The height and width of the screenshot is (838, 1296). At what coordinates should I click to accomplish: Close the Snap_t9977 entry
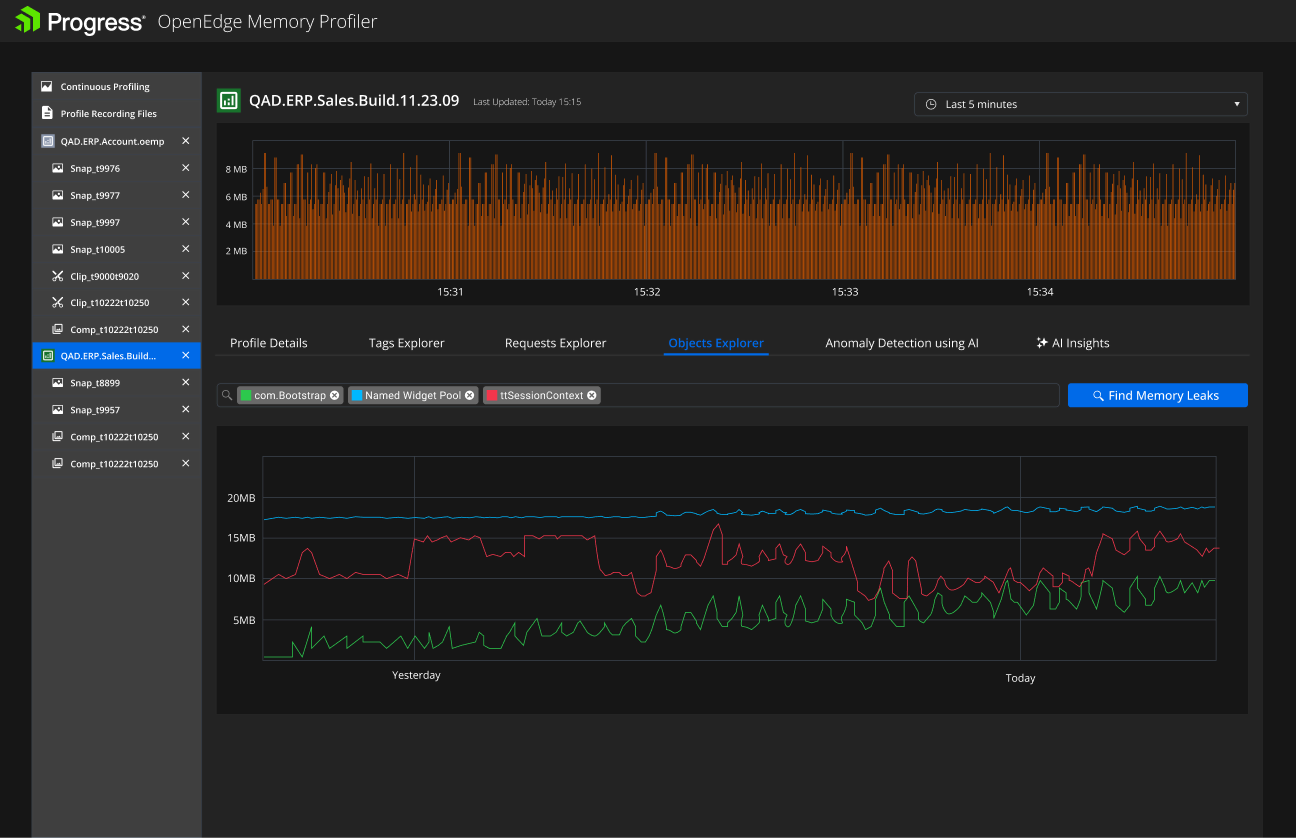click(186, 195)
